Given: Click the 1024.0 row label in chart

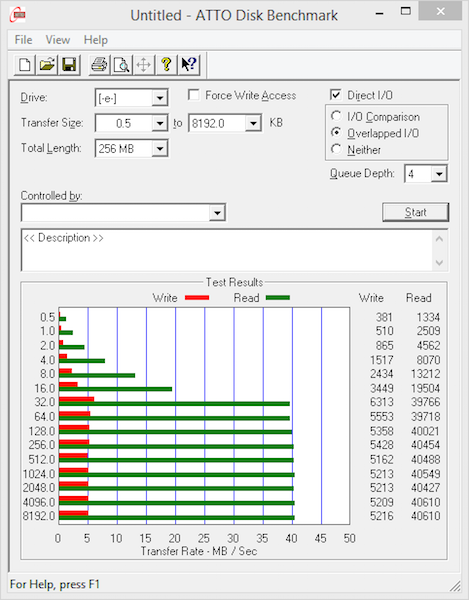Looking at the screenshot, I should tap(39, 474).
